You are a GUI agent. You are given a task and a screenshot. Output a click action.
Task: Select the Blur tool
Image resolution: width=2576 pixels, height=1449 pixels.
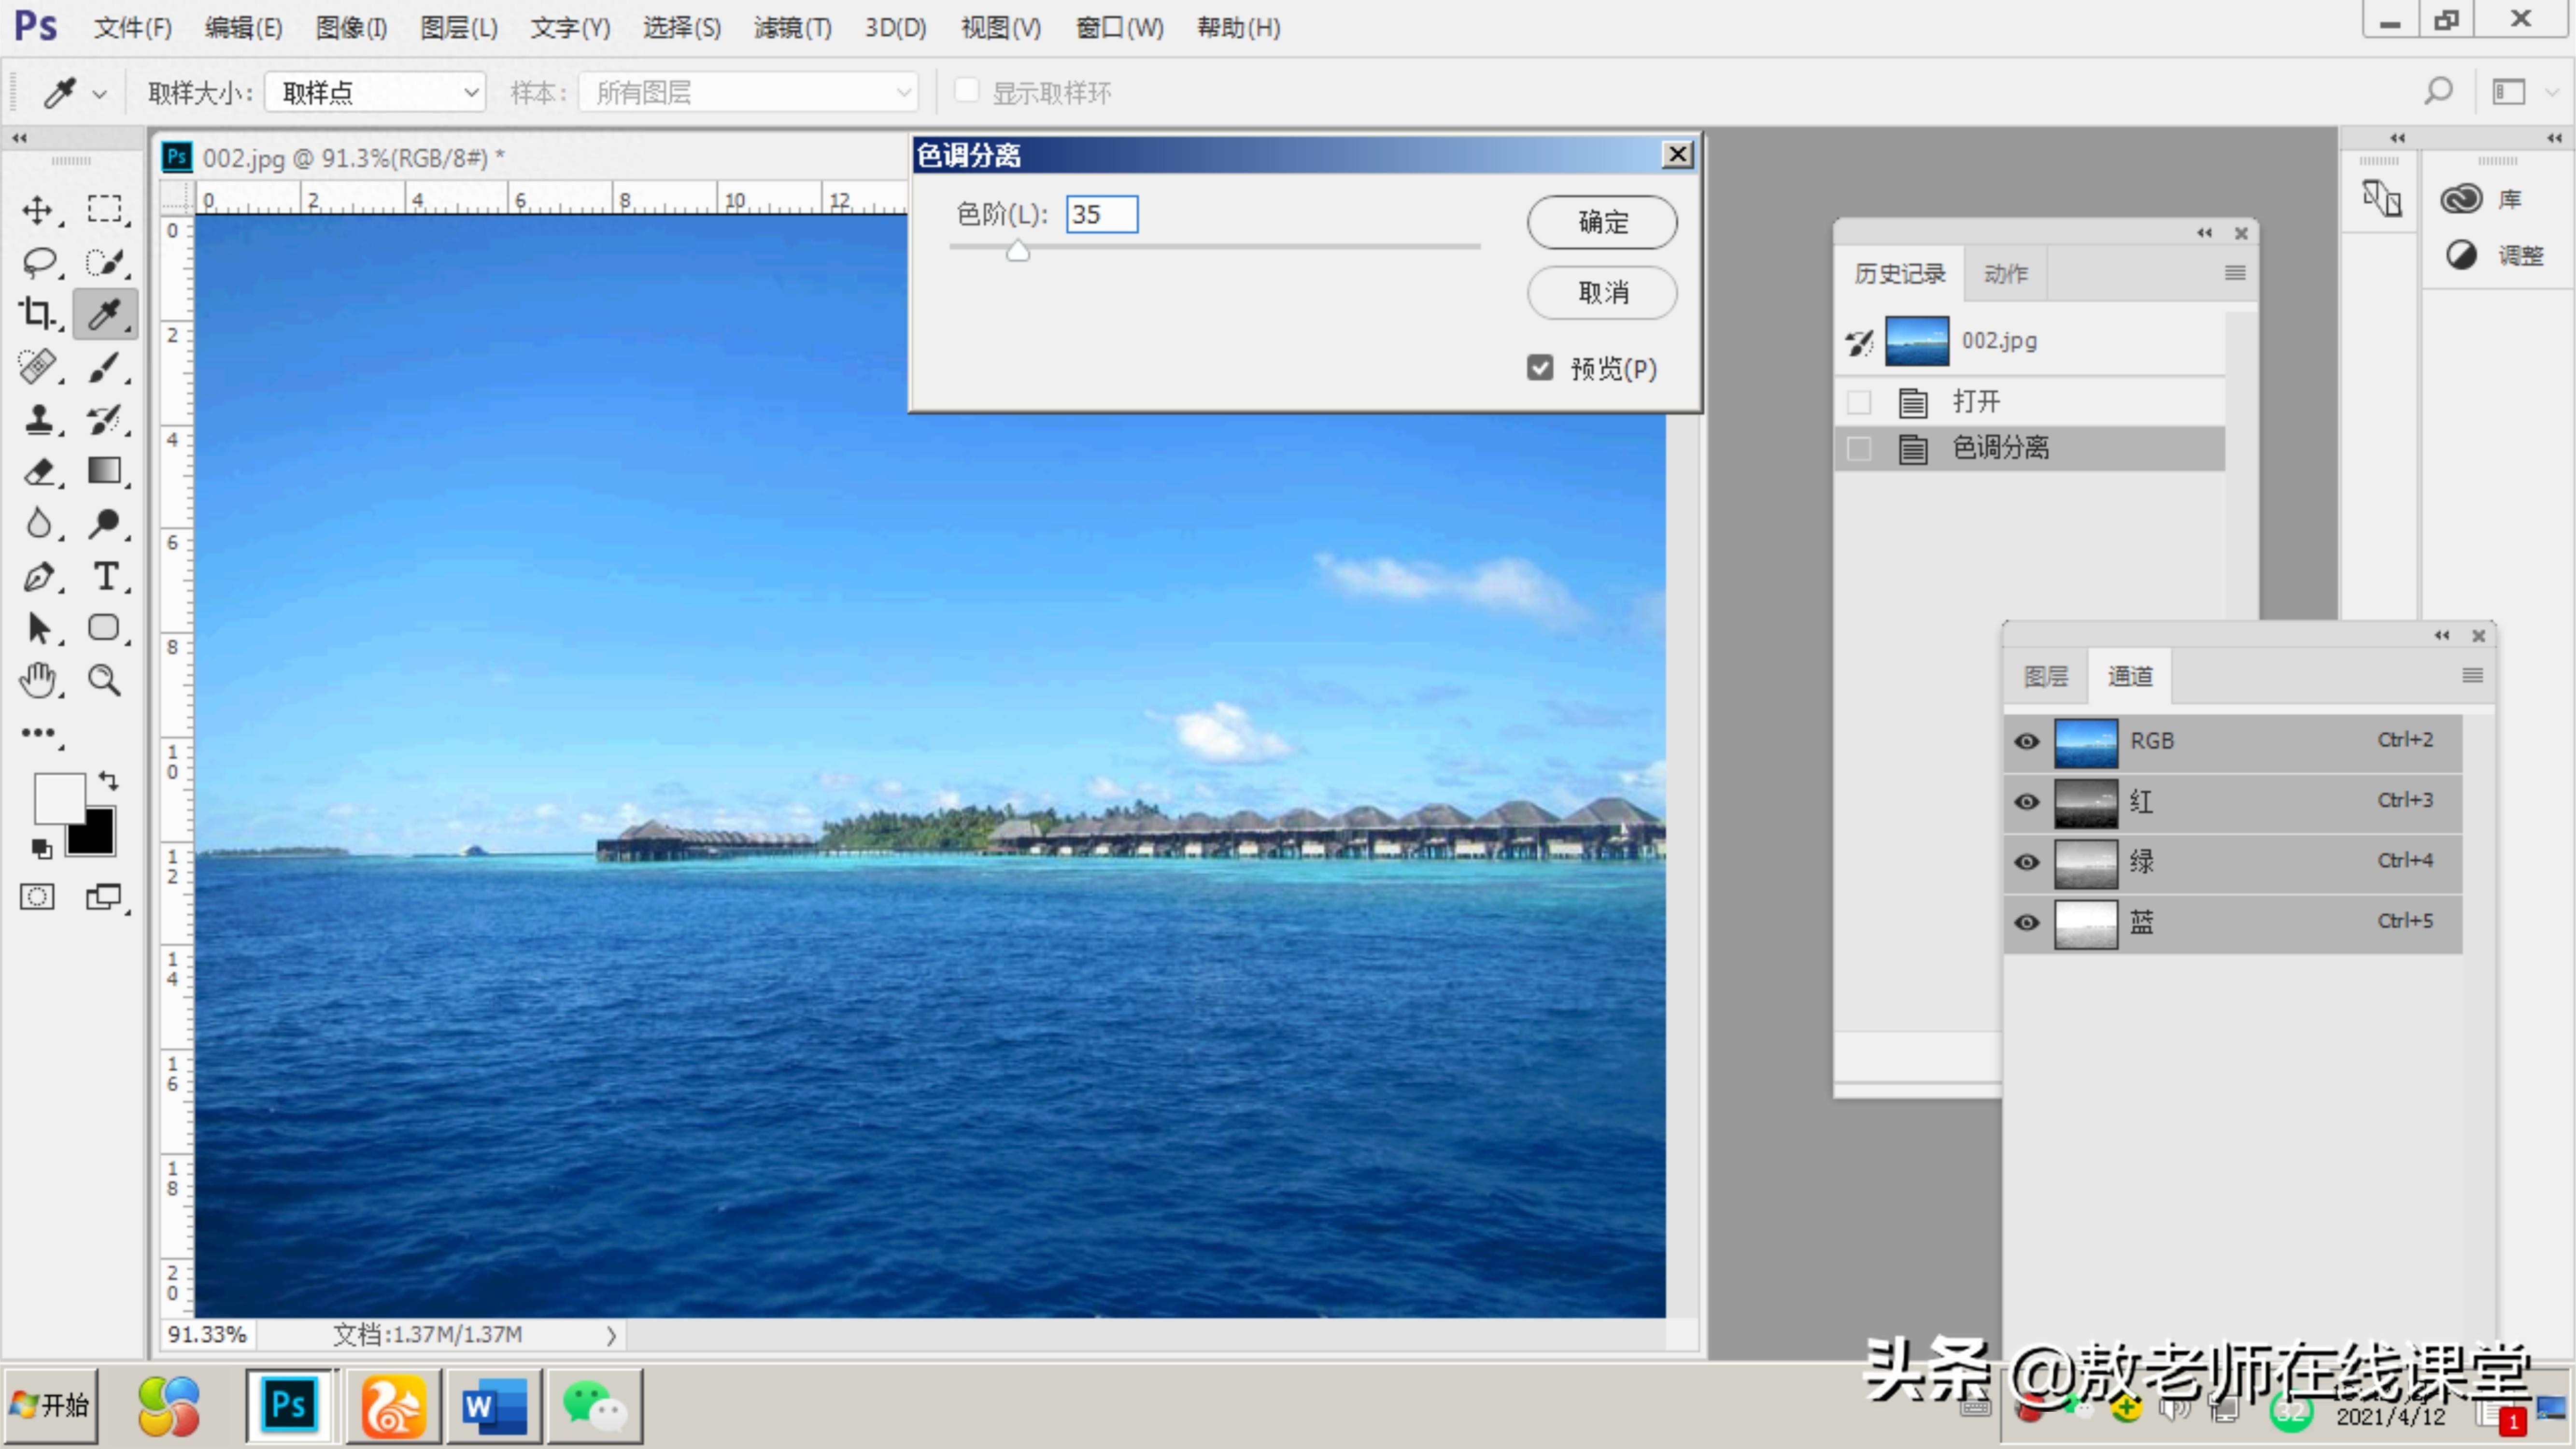point(38,523)
